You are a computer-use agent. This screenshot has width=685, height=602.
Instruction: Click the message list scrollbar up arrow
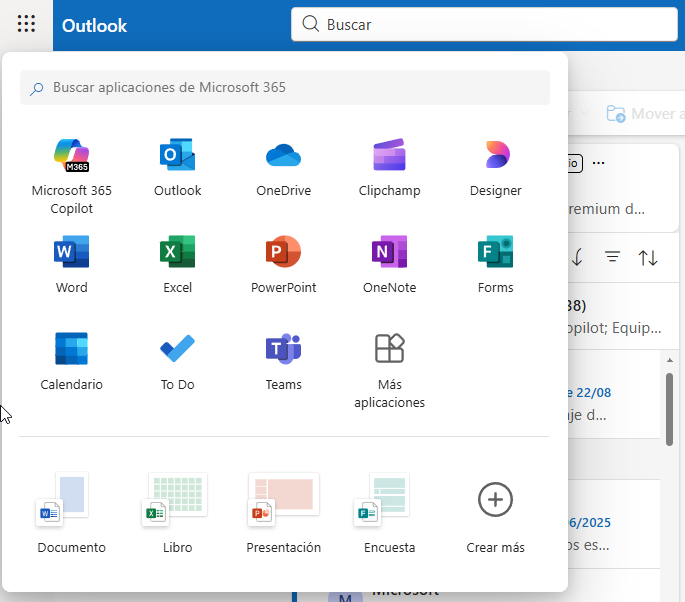[670, 360]
